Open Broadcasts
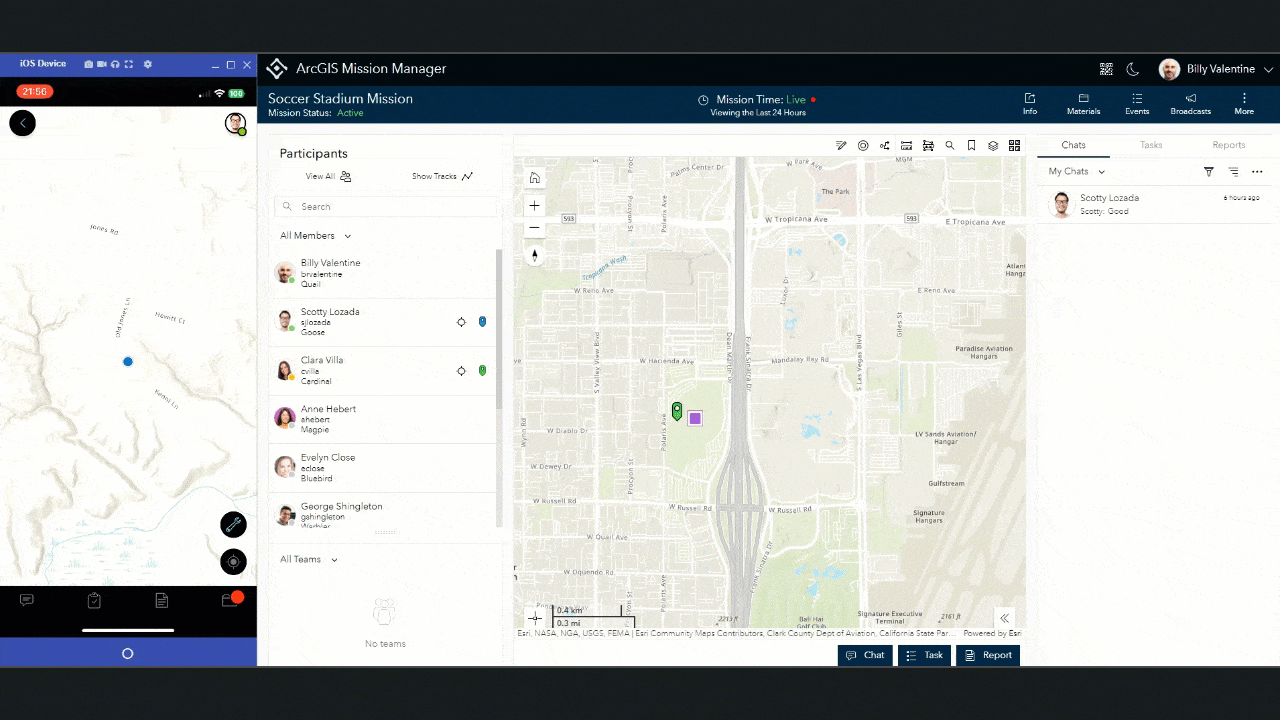The width and height of the screenshot is (1280, 720). pos(1191,104)
